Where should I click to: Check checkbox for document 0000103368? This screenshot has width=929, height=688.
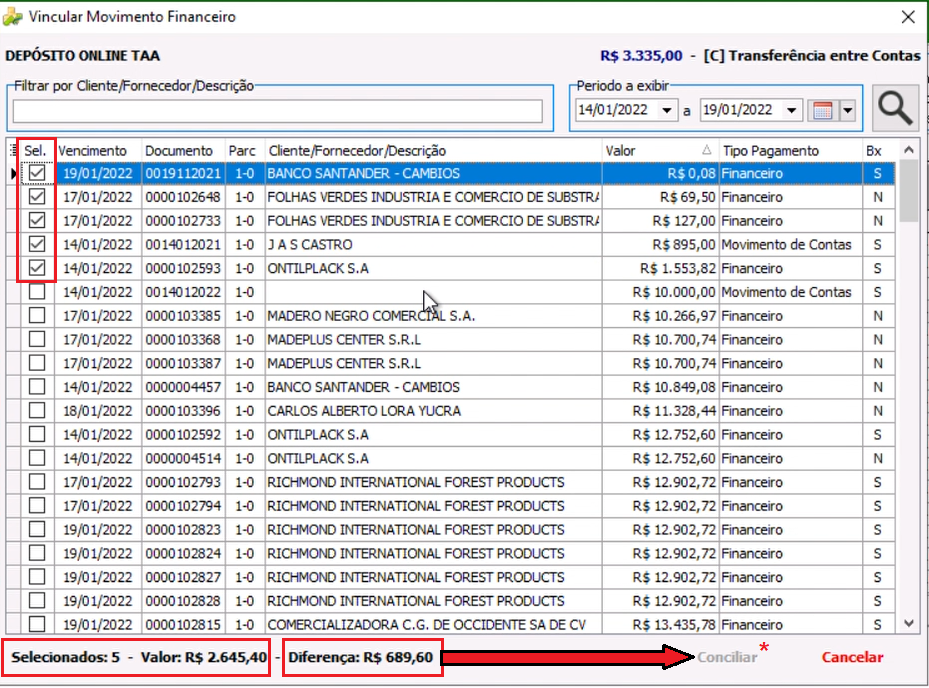pyautogui.click(x=37, y=339)
